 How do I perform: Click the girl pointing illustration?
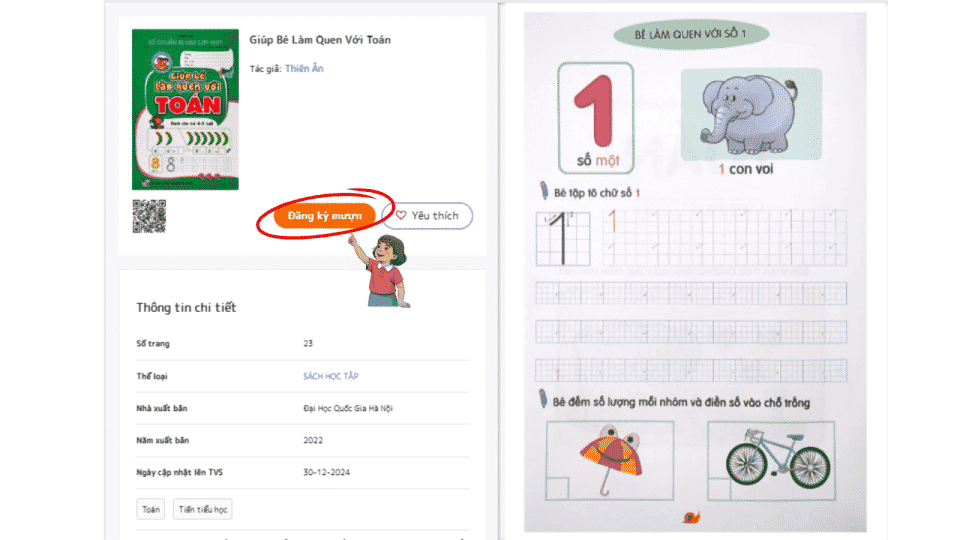tap(382, 271)
